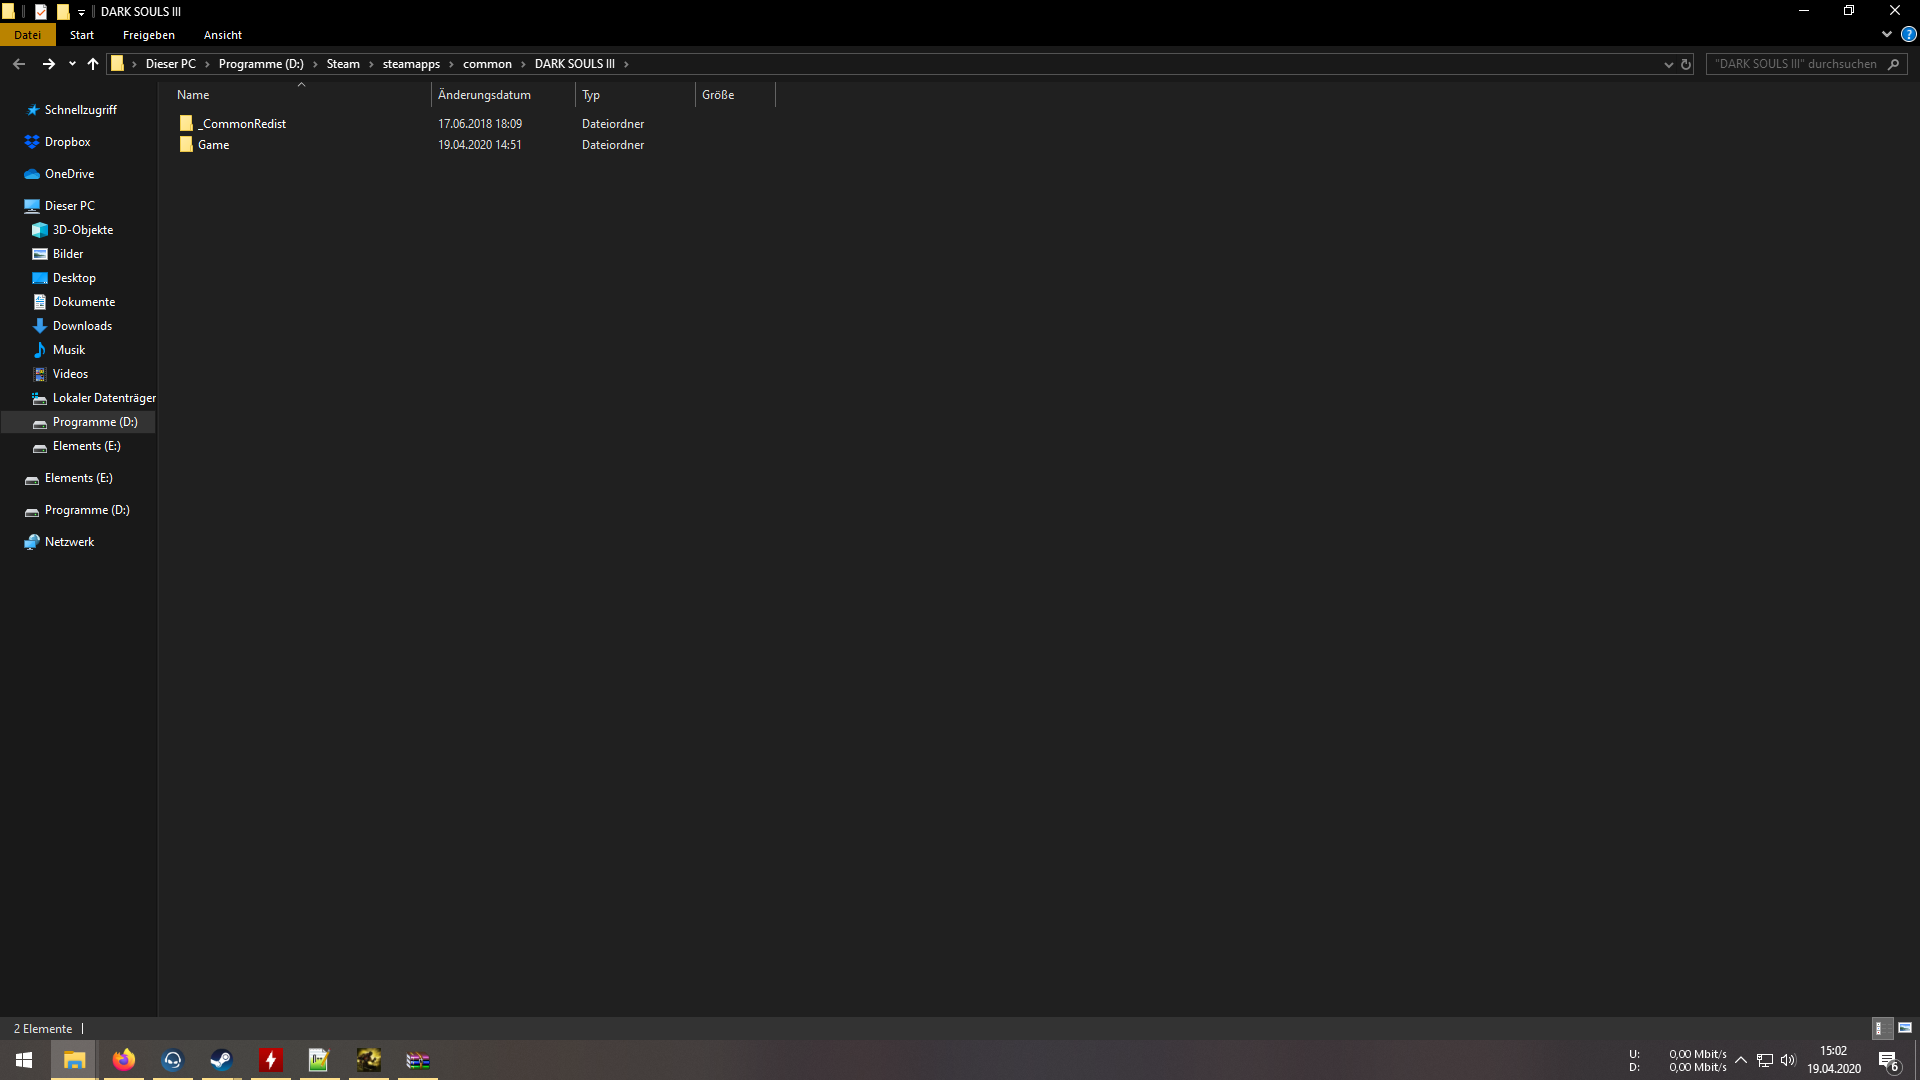Open the Freigeben ribbon tab
1920x1080 pixels.
click(148, 35)
